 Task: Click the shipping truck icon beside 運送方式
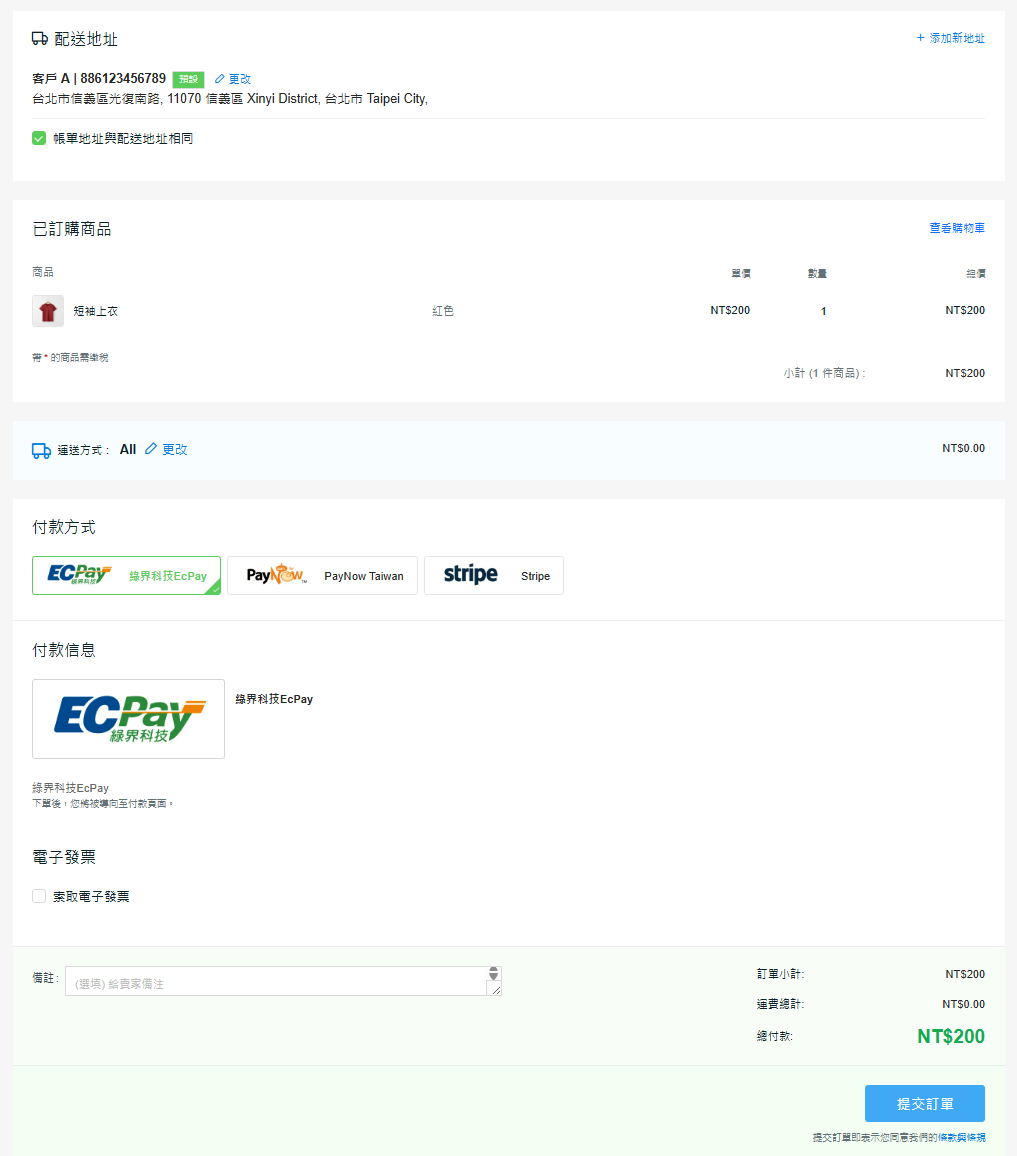41,450
